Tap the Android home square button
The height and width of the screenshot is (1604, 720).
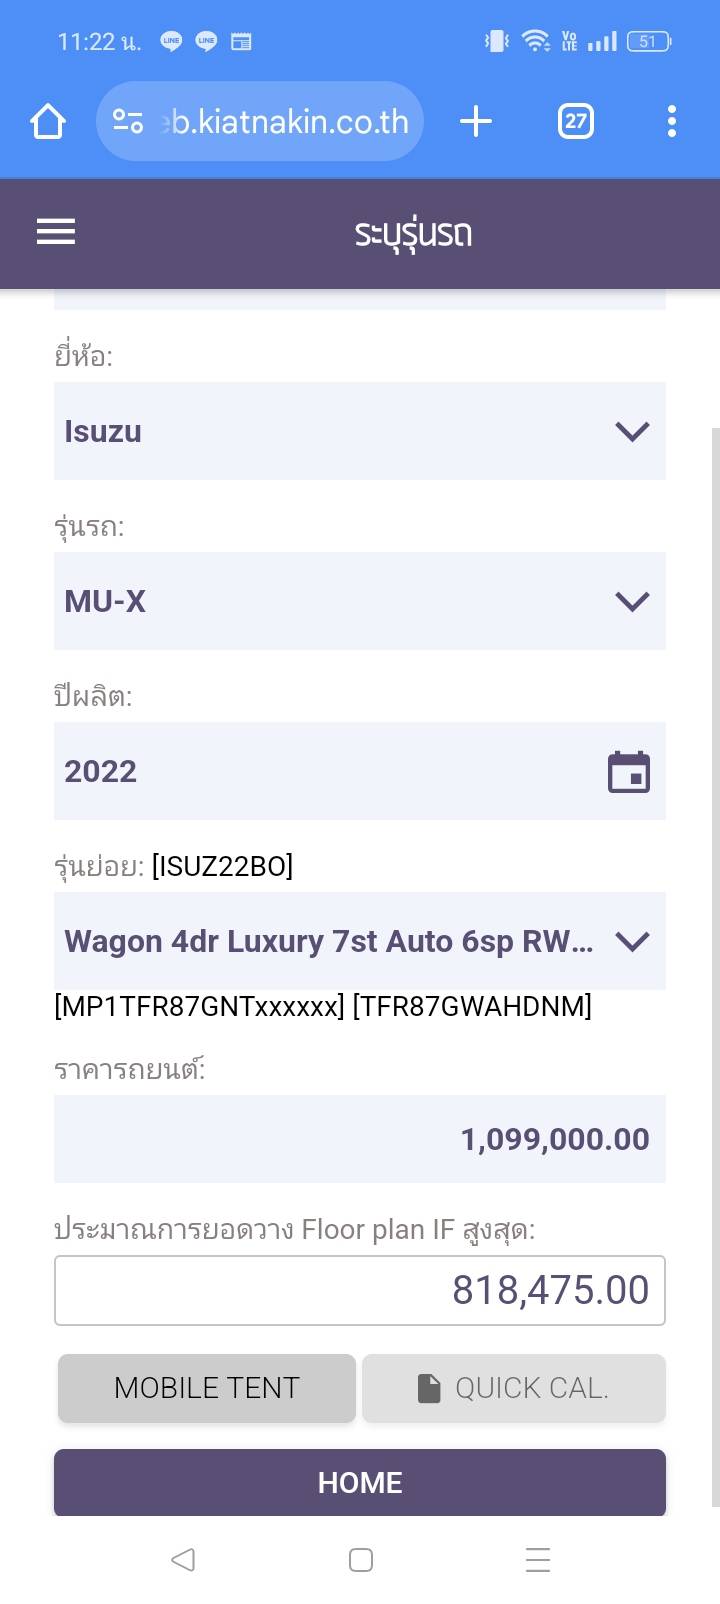tap(361, 1559)
